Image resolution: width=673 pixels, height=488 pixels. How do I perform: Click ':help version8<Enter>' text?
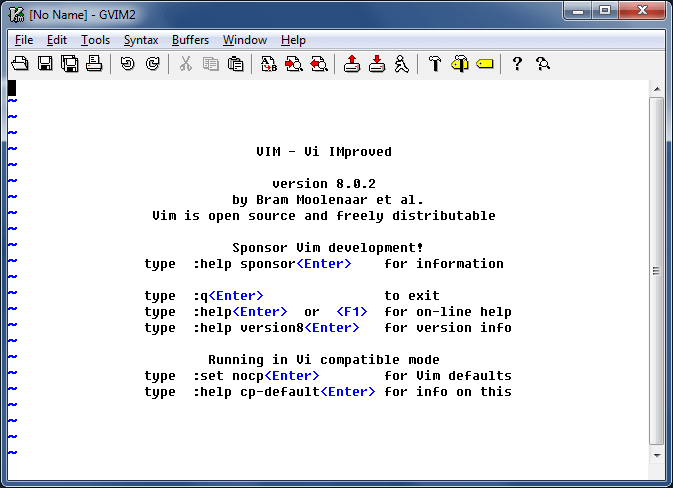[276, 328]
